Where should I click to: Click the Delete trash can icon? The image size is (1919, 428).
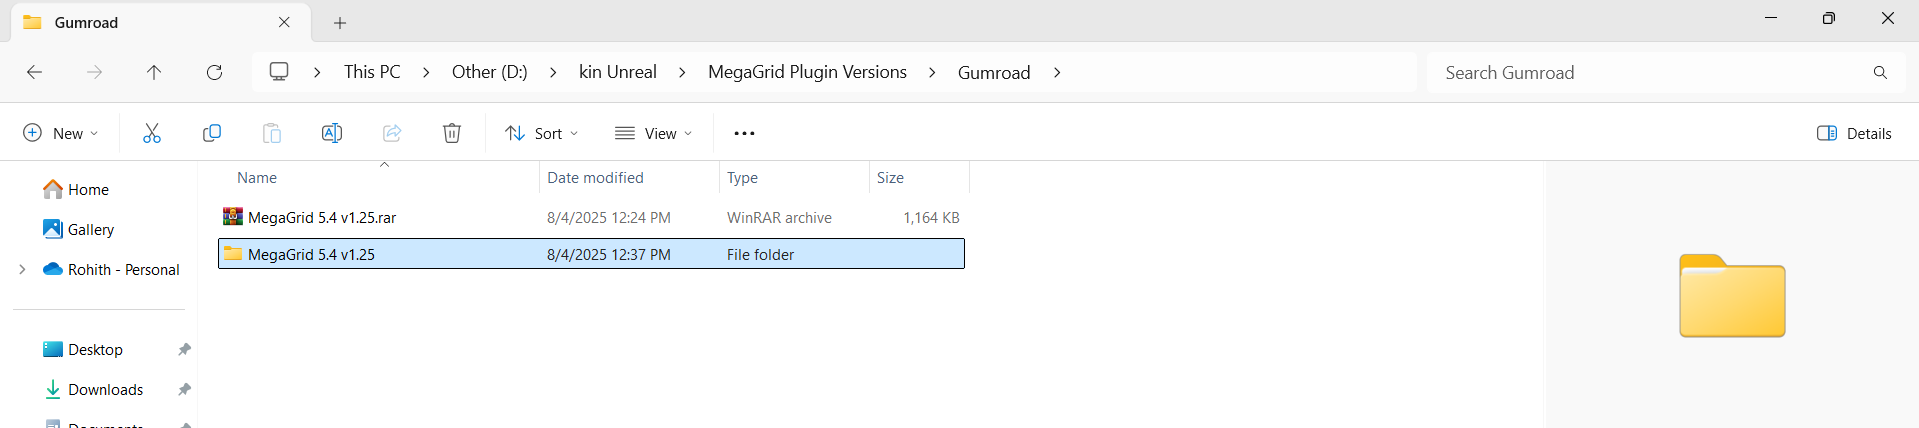(x=452, y=133)
